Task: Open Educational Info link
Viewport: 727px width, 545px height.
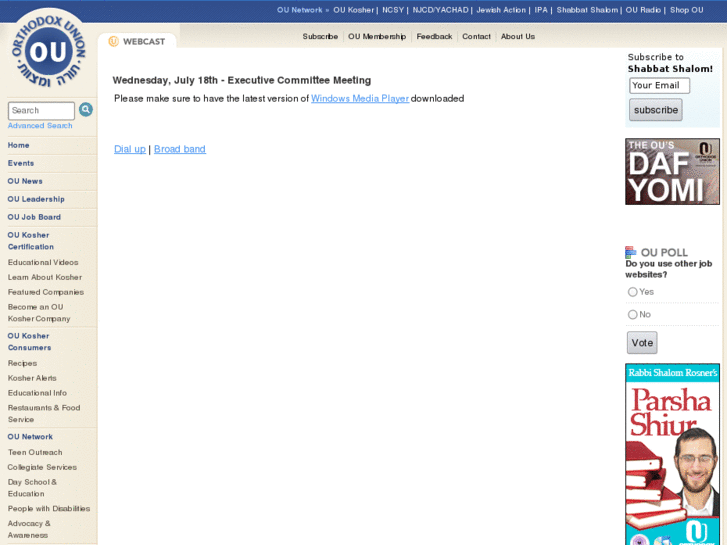Action: click(37, 393)
